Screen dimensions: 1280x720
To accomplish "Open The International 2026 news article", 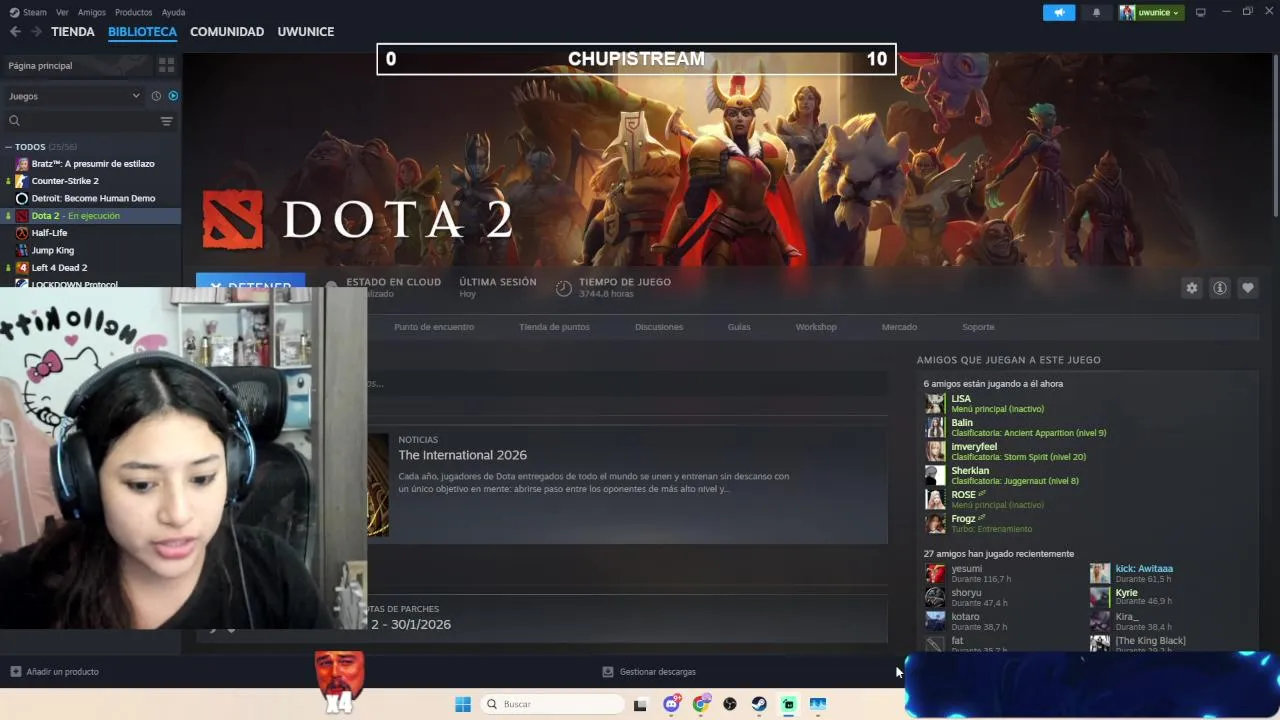I will coord(462,455).
